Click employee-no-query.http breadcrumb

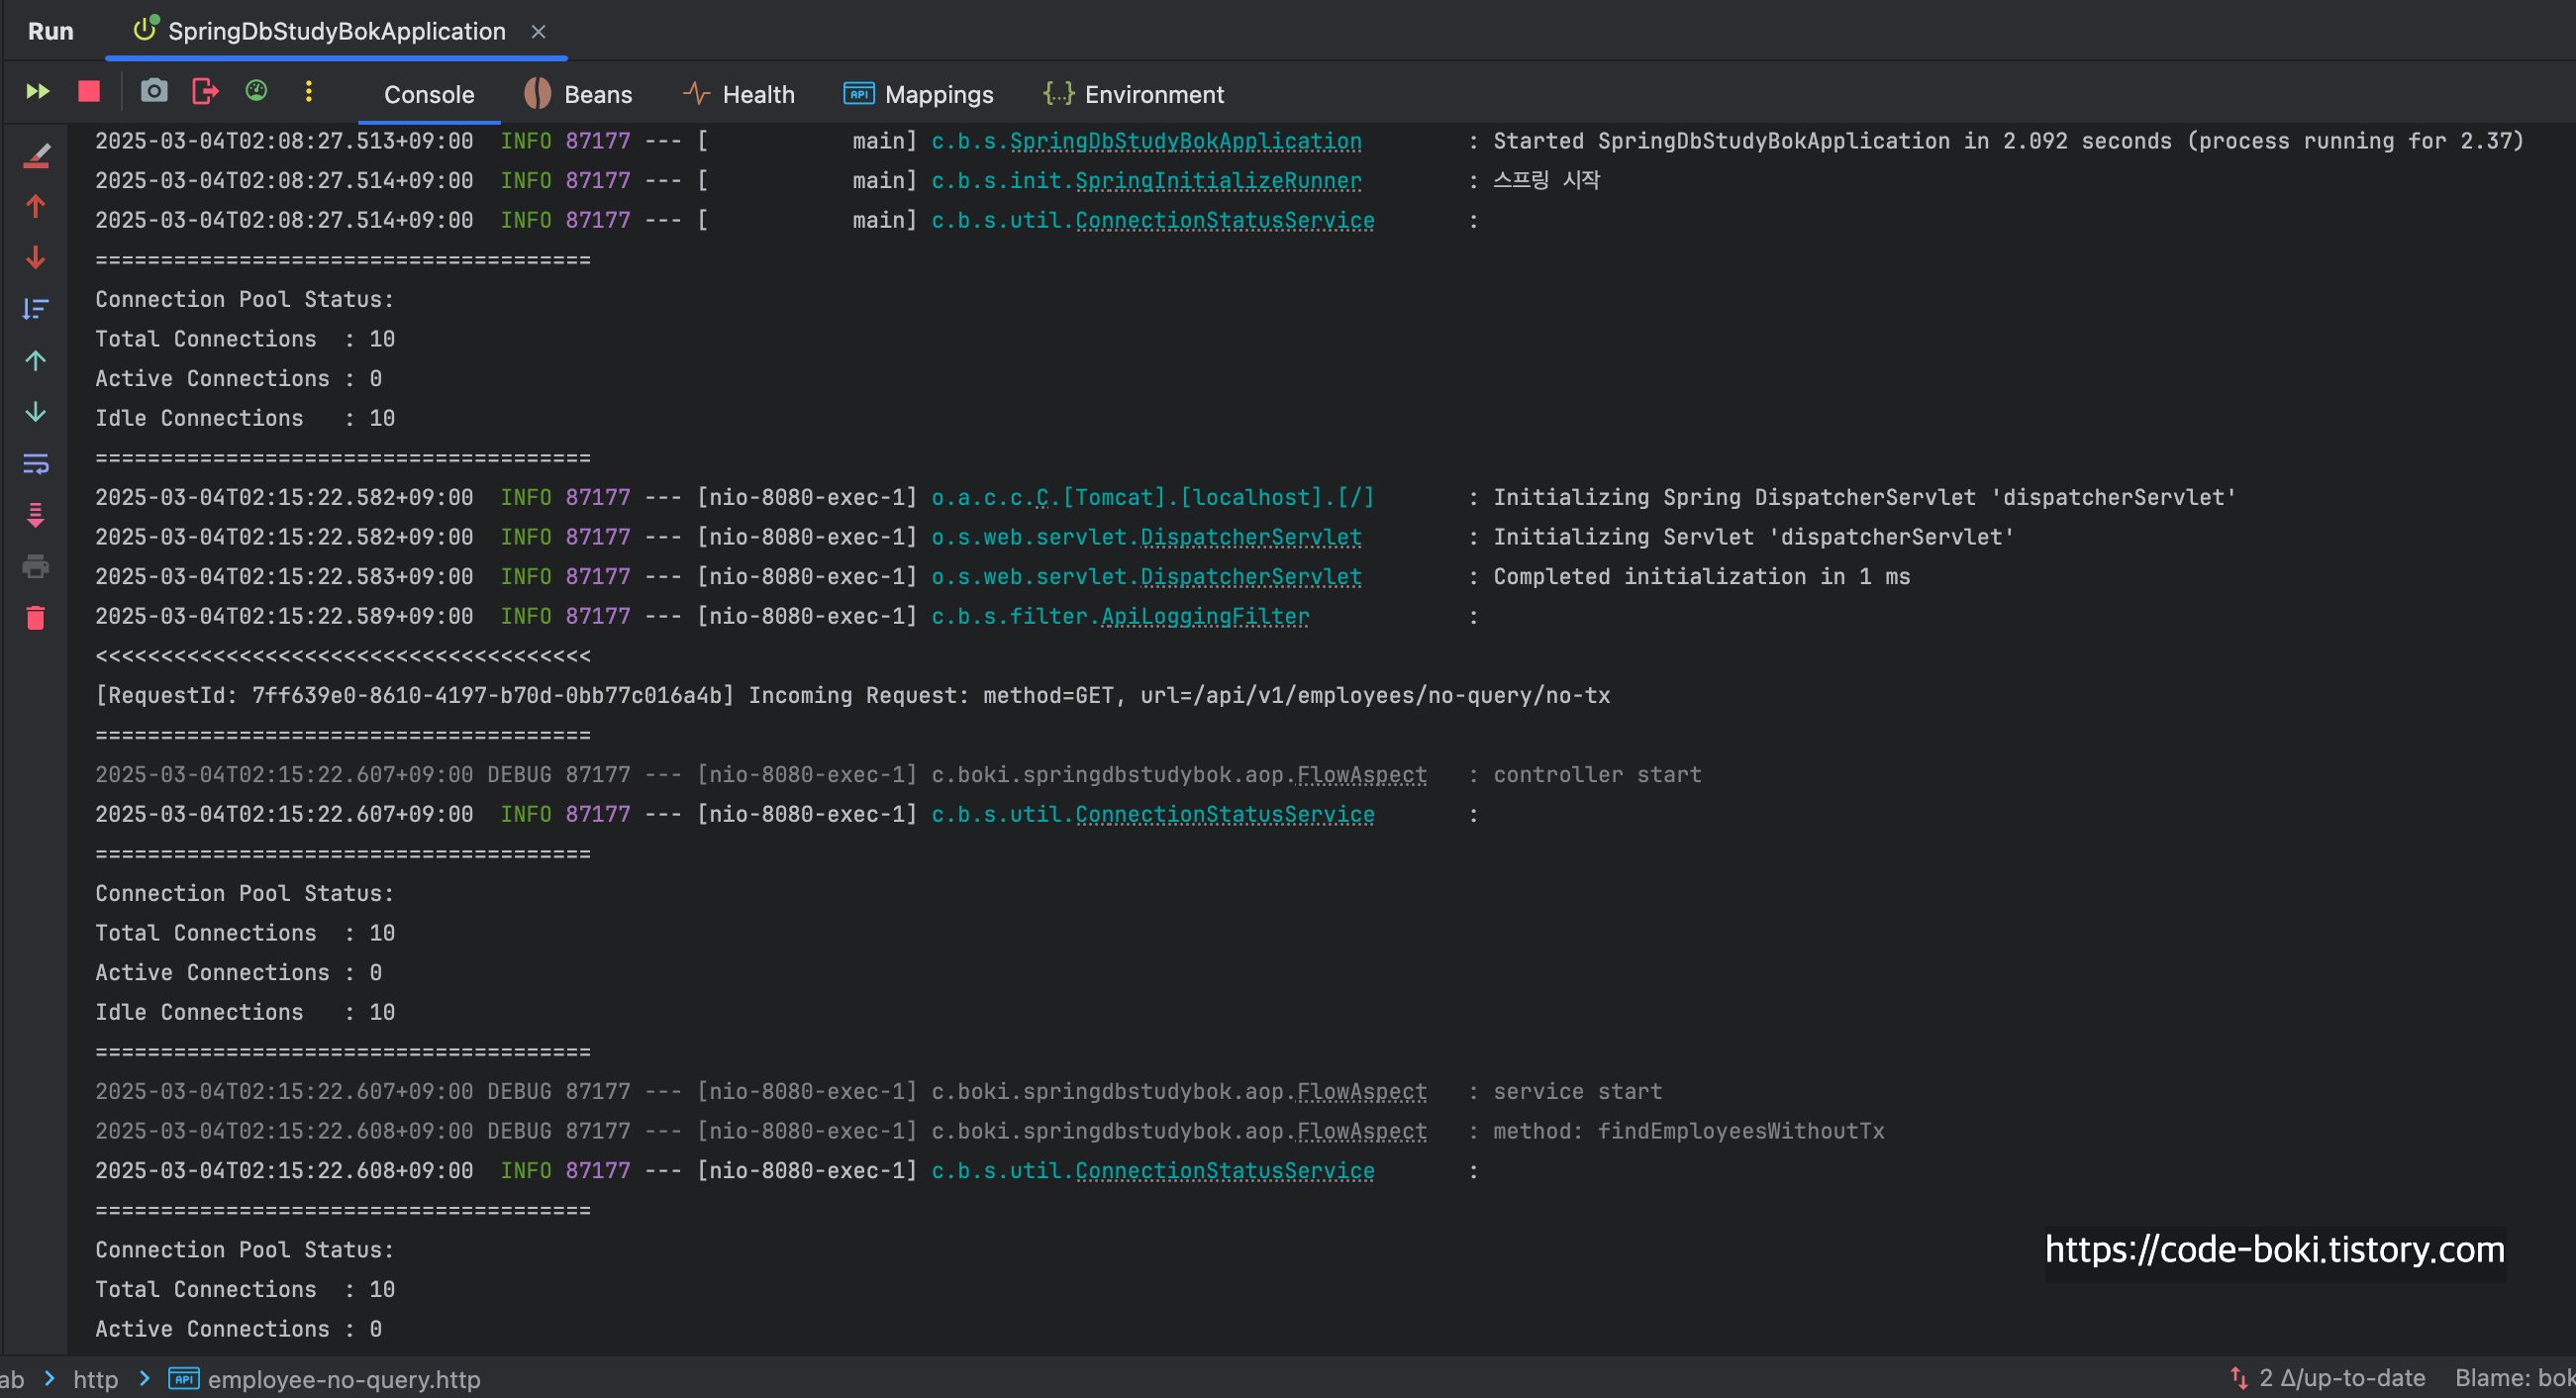pos(343,1379)
